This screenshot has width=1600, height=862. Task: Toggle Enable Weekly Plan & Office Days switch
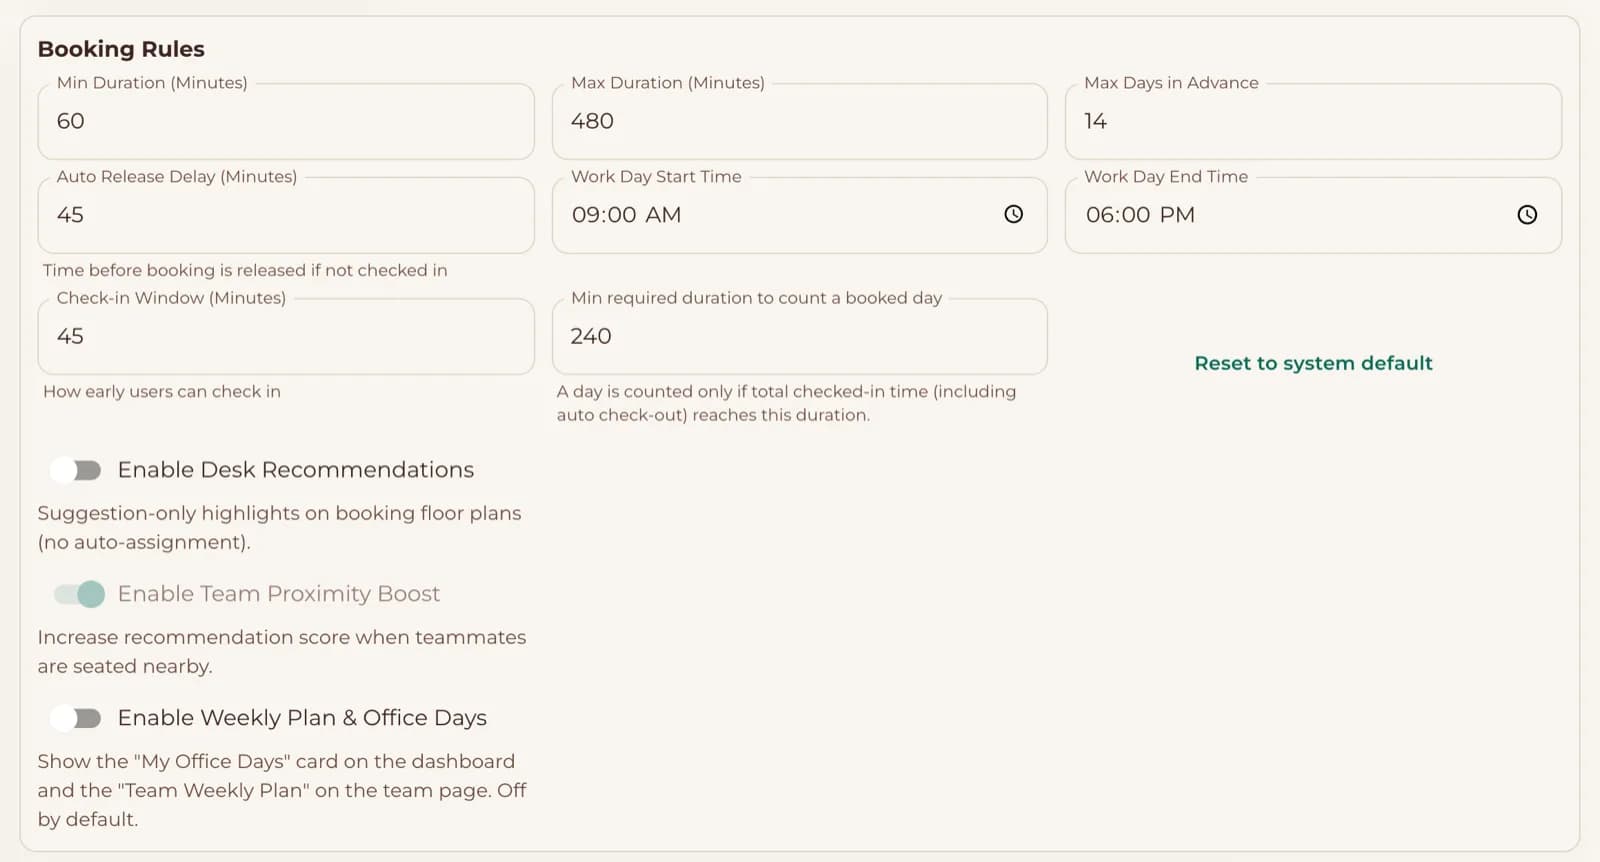tap(77, 718)
